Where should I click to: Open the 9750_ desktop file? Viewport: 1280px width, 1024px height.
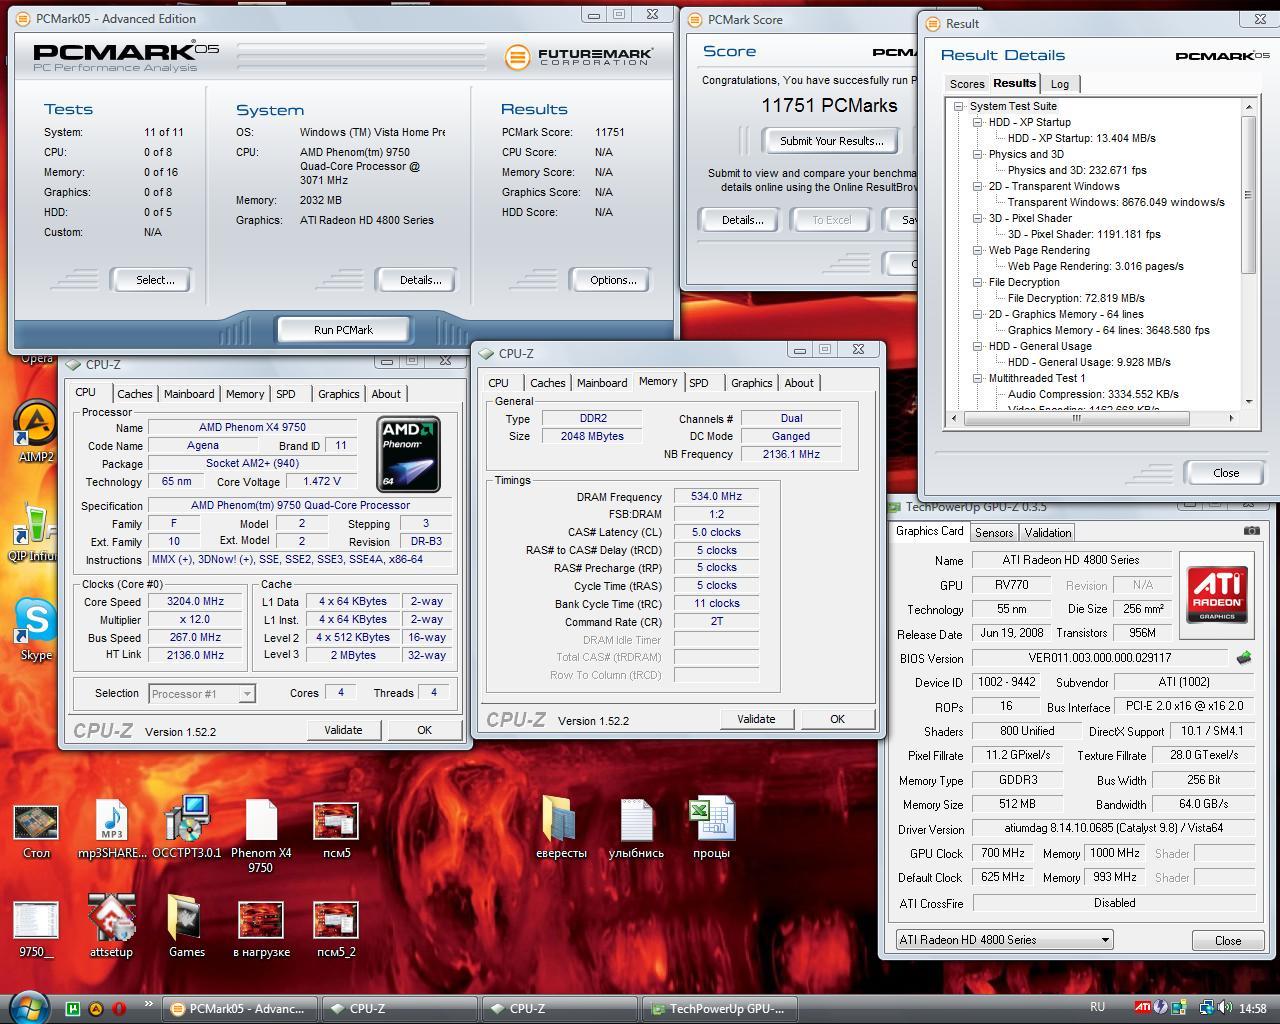pos(36,929)
